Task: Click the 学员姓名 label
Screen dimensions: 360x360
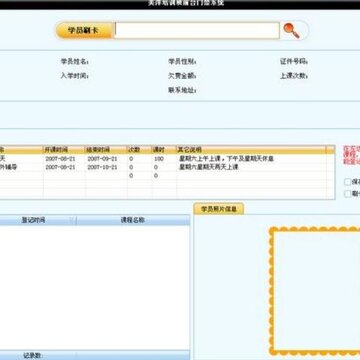Action: click(x=74, y=62)
